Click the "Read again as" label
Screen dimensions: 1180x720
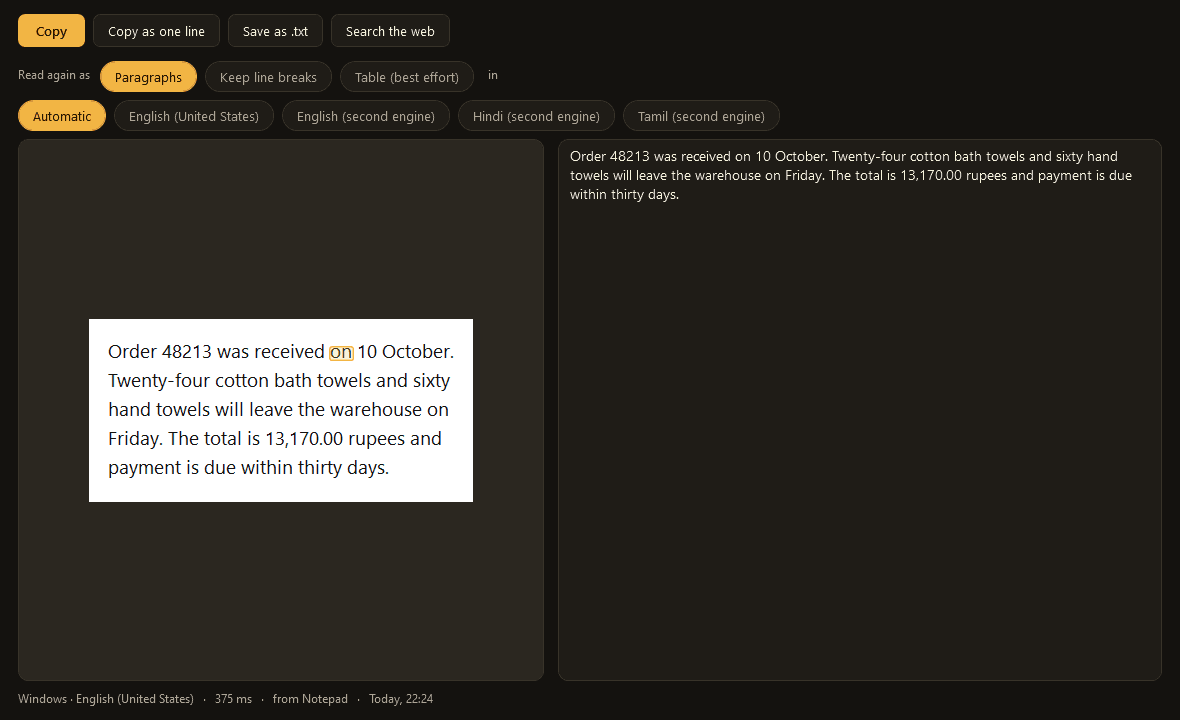(53, 75)
